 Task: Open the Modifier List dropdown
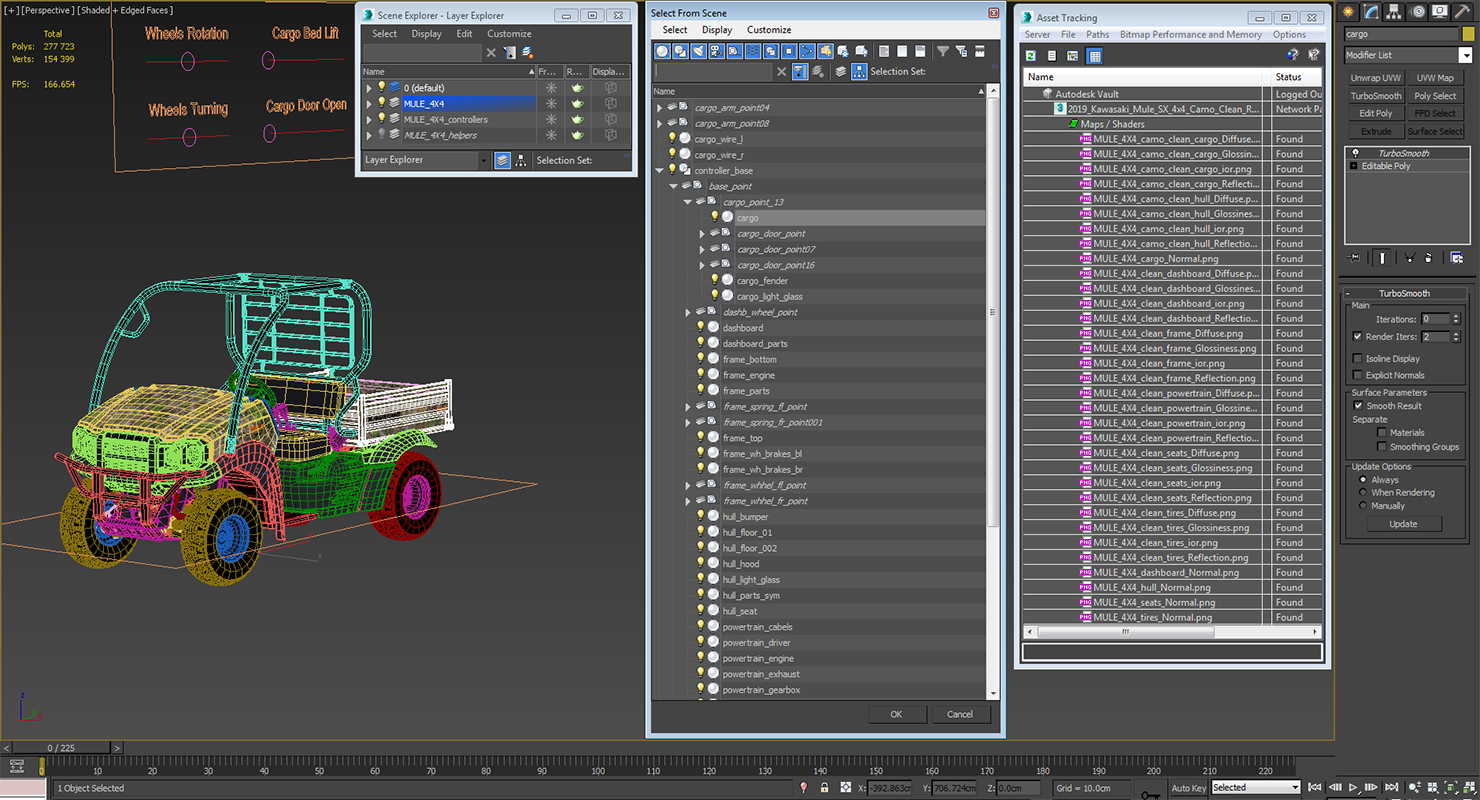[1465, 55]
